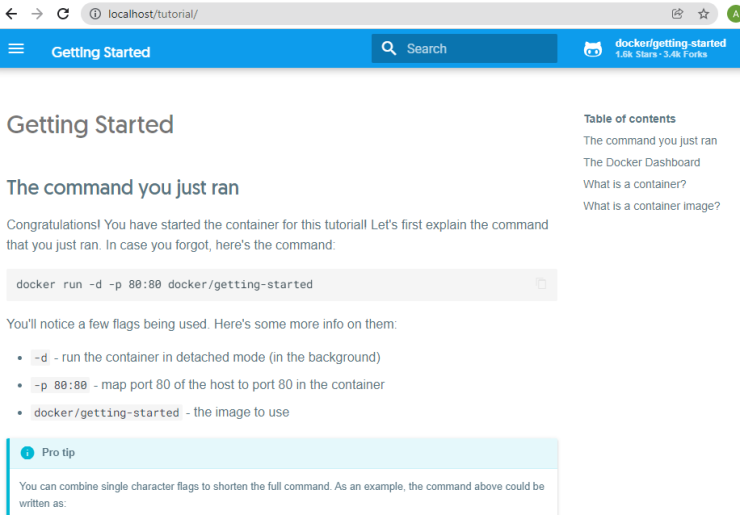Click the Getting Started header title
The height and width of the screenshot is (515, 740).
coord(101,52)
